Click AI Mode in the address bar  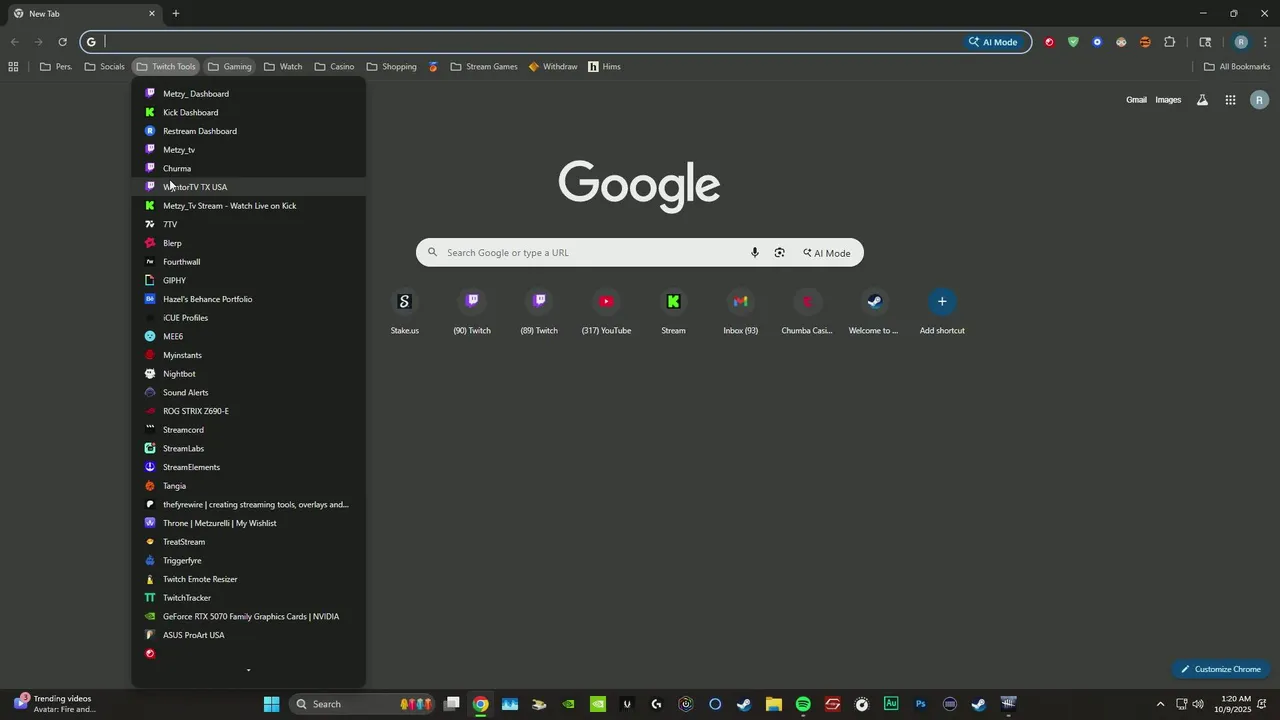tap(993, 42)
